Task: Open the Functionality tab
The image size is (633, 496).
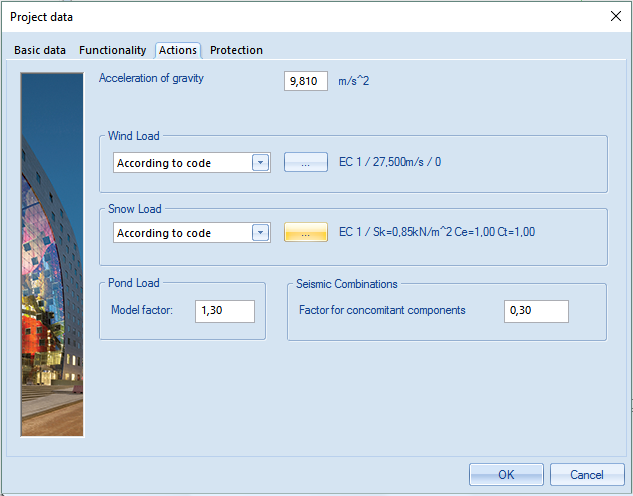Action: 112,50
